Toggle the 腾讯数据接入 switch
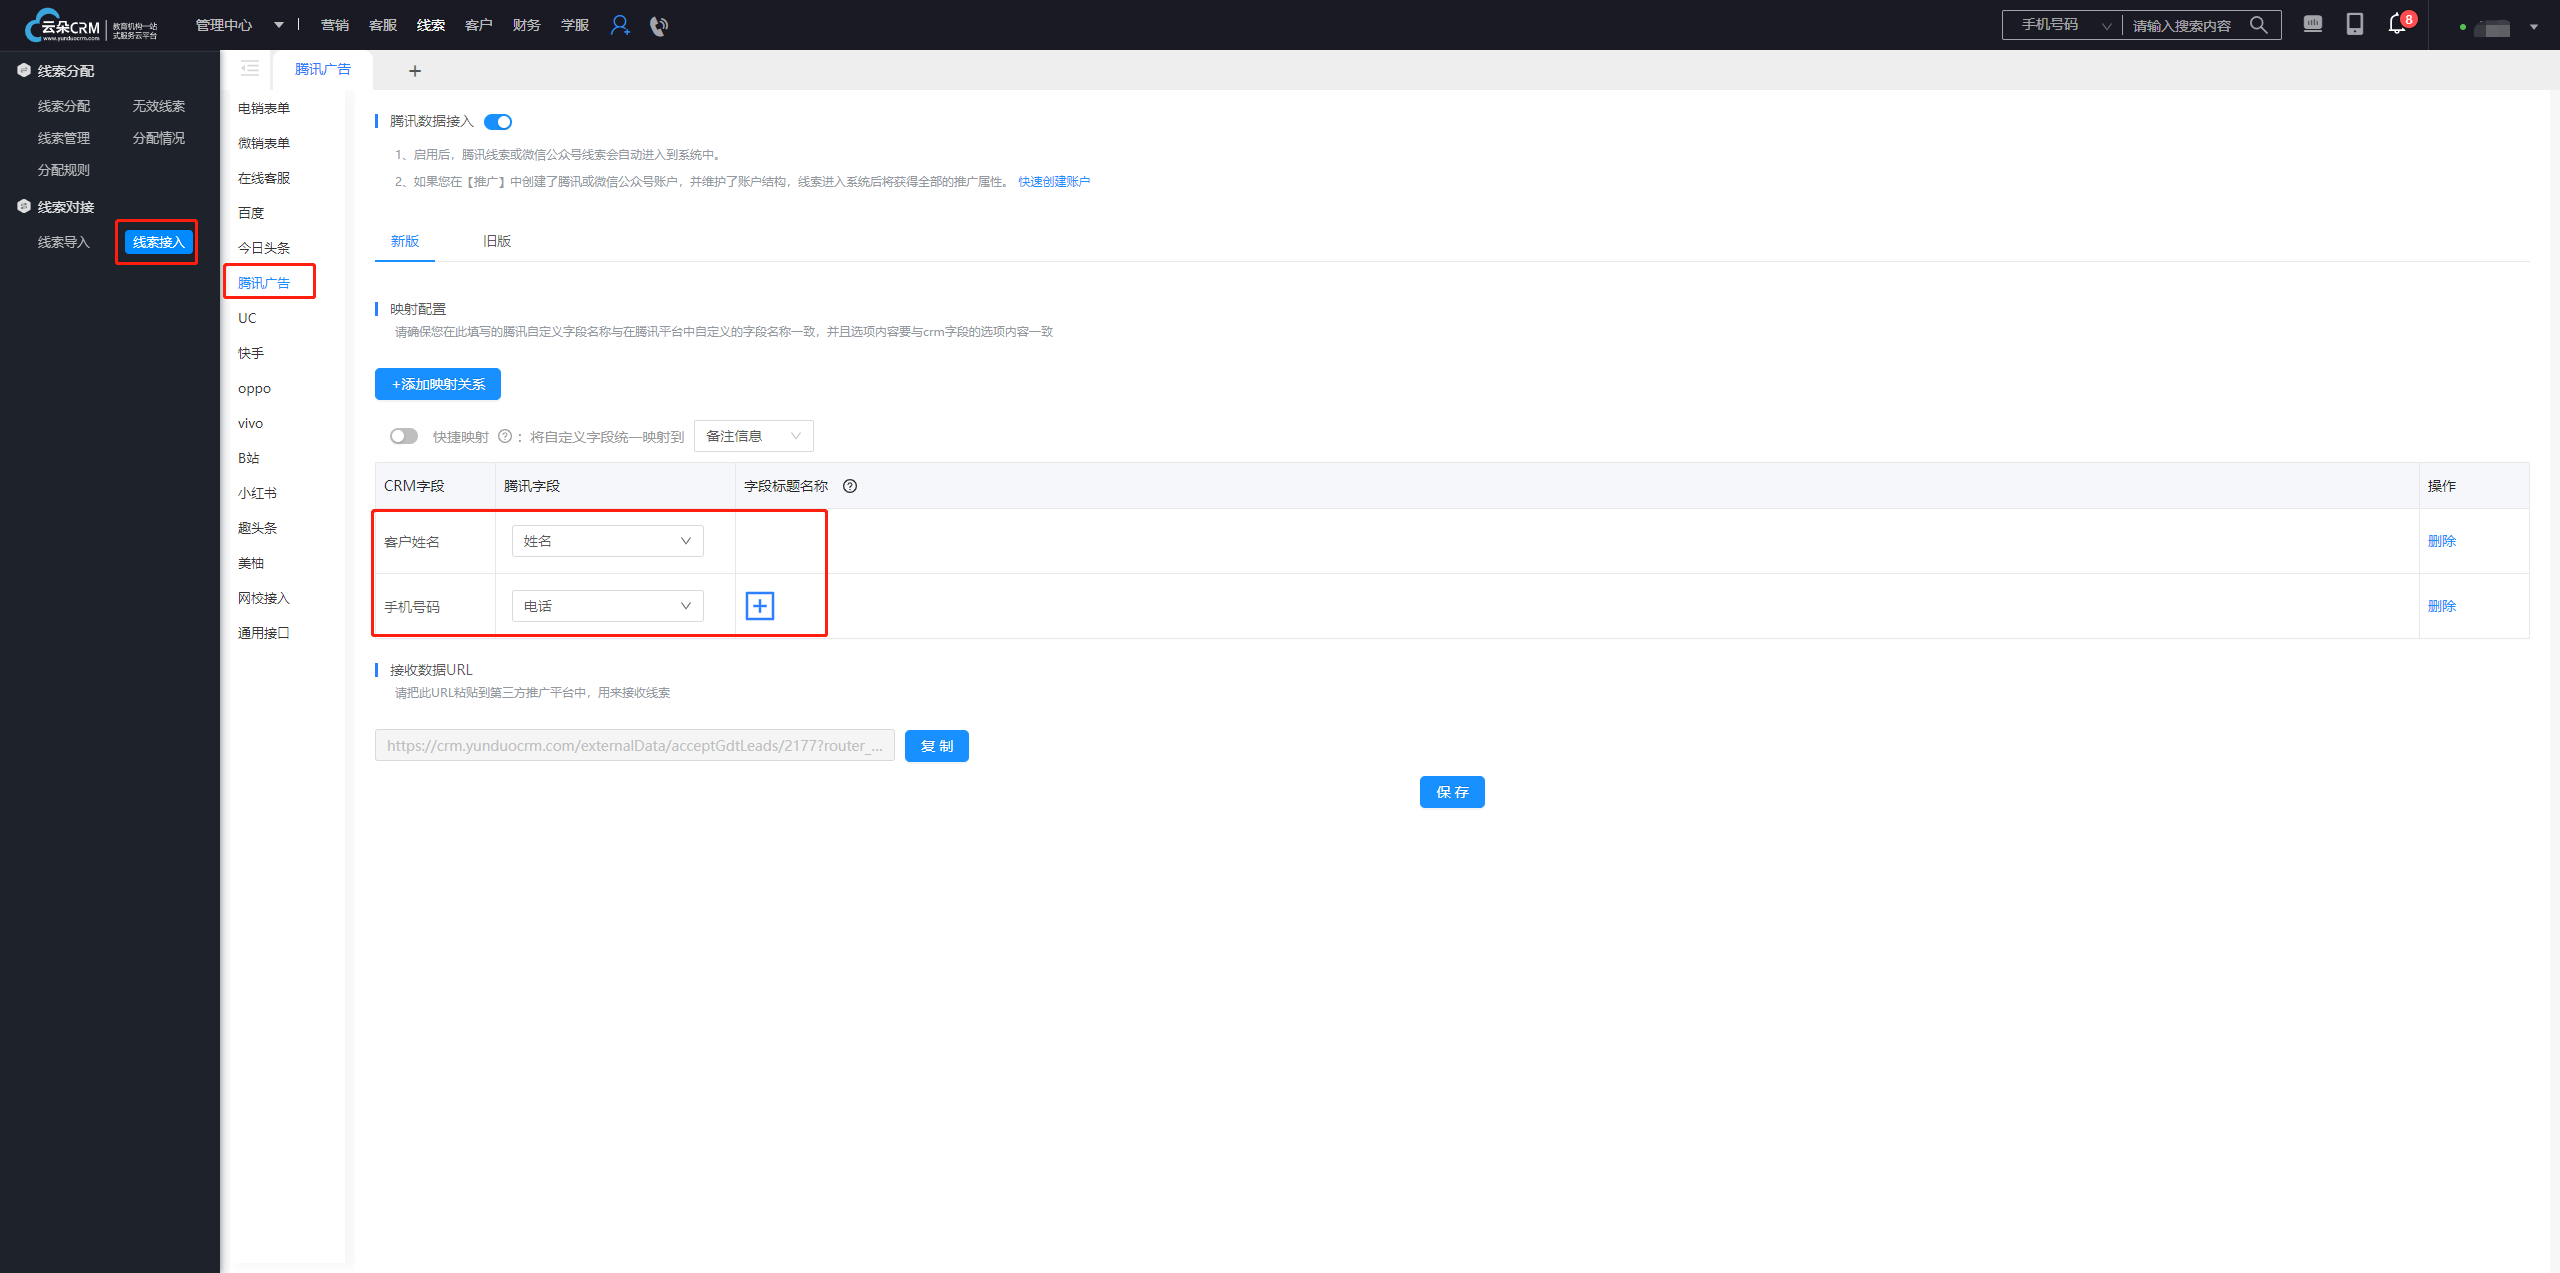Viewport: 2560px width, 1273px height. 498,122
